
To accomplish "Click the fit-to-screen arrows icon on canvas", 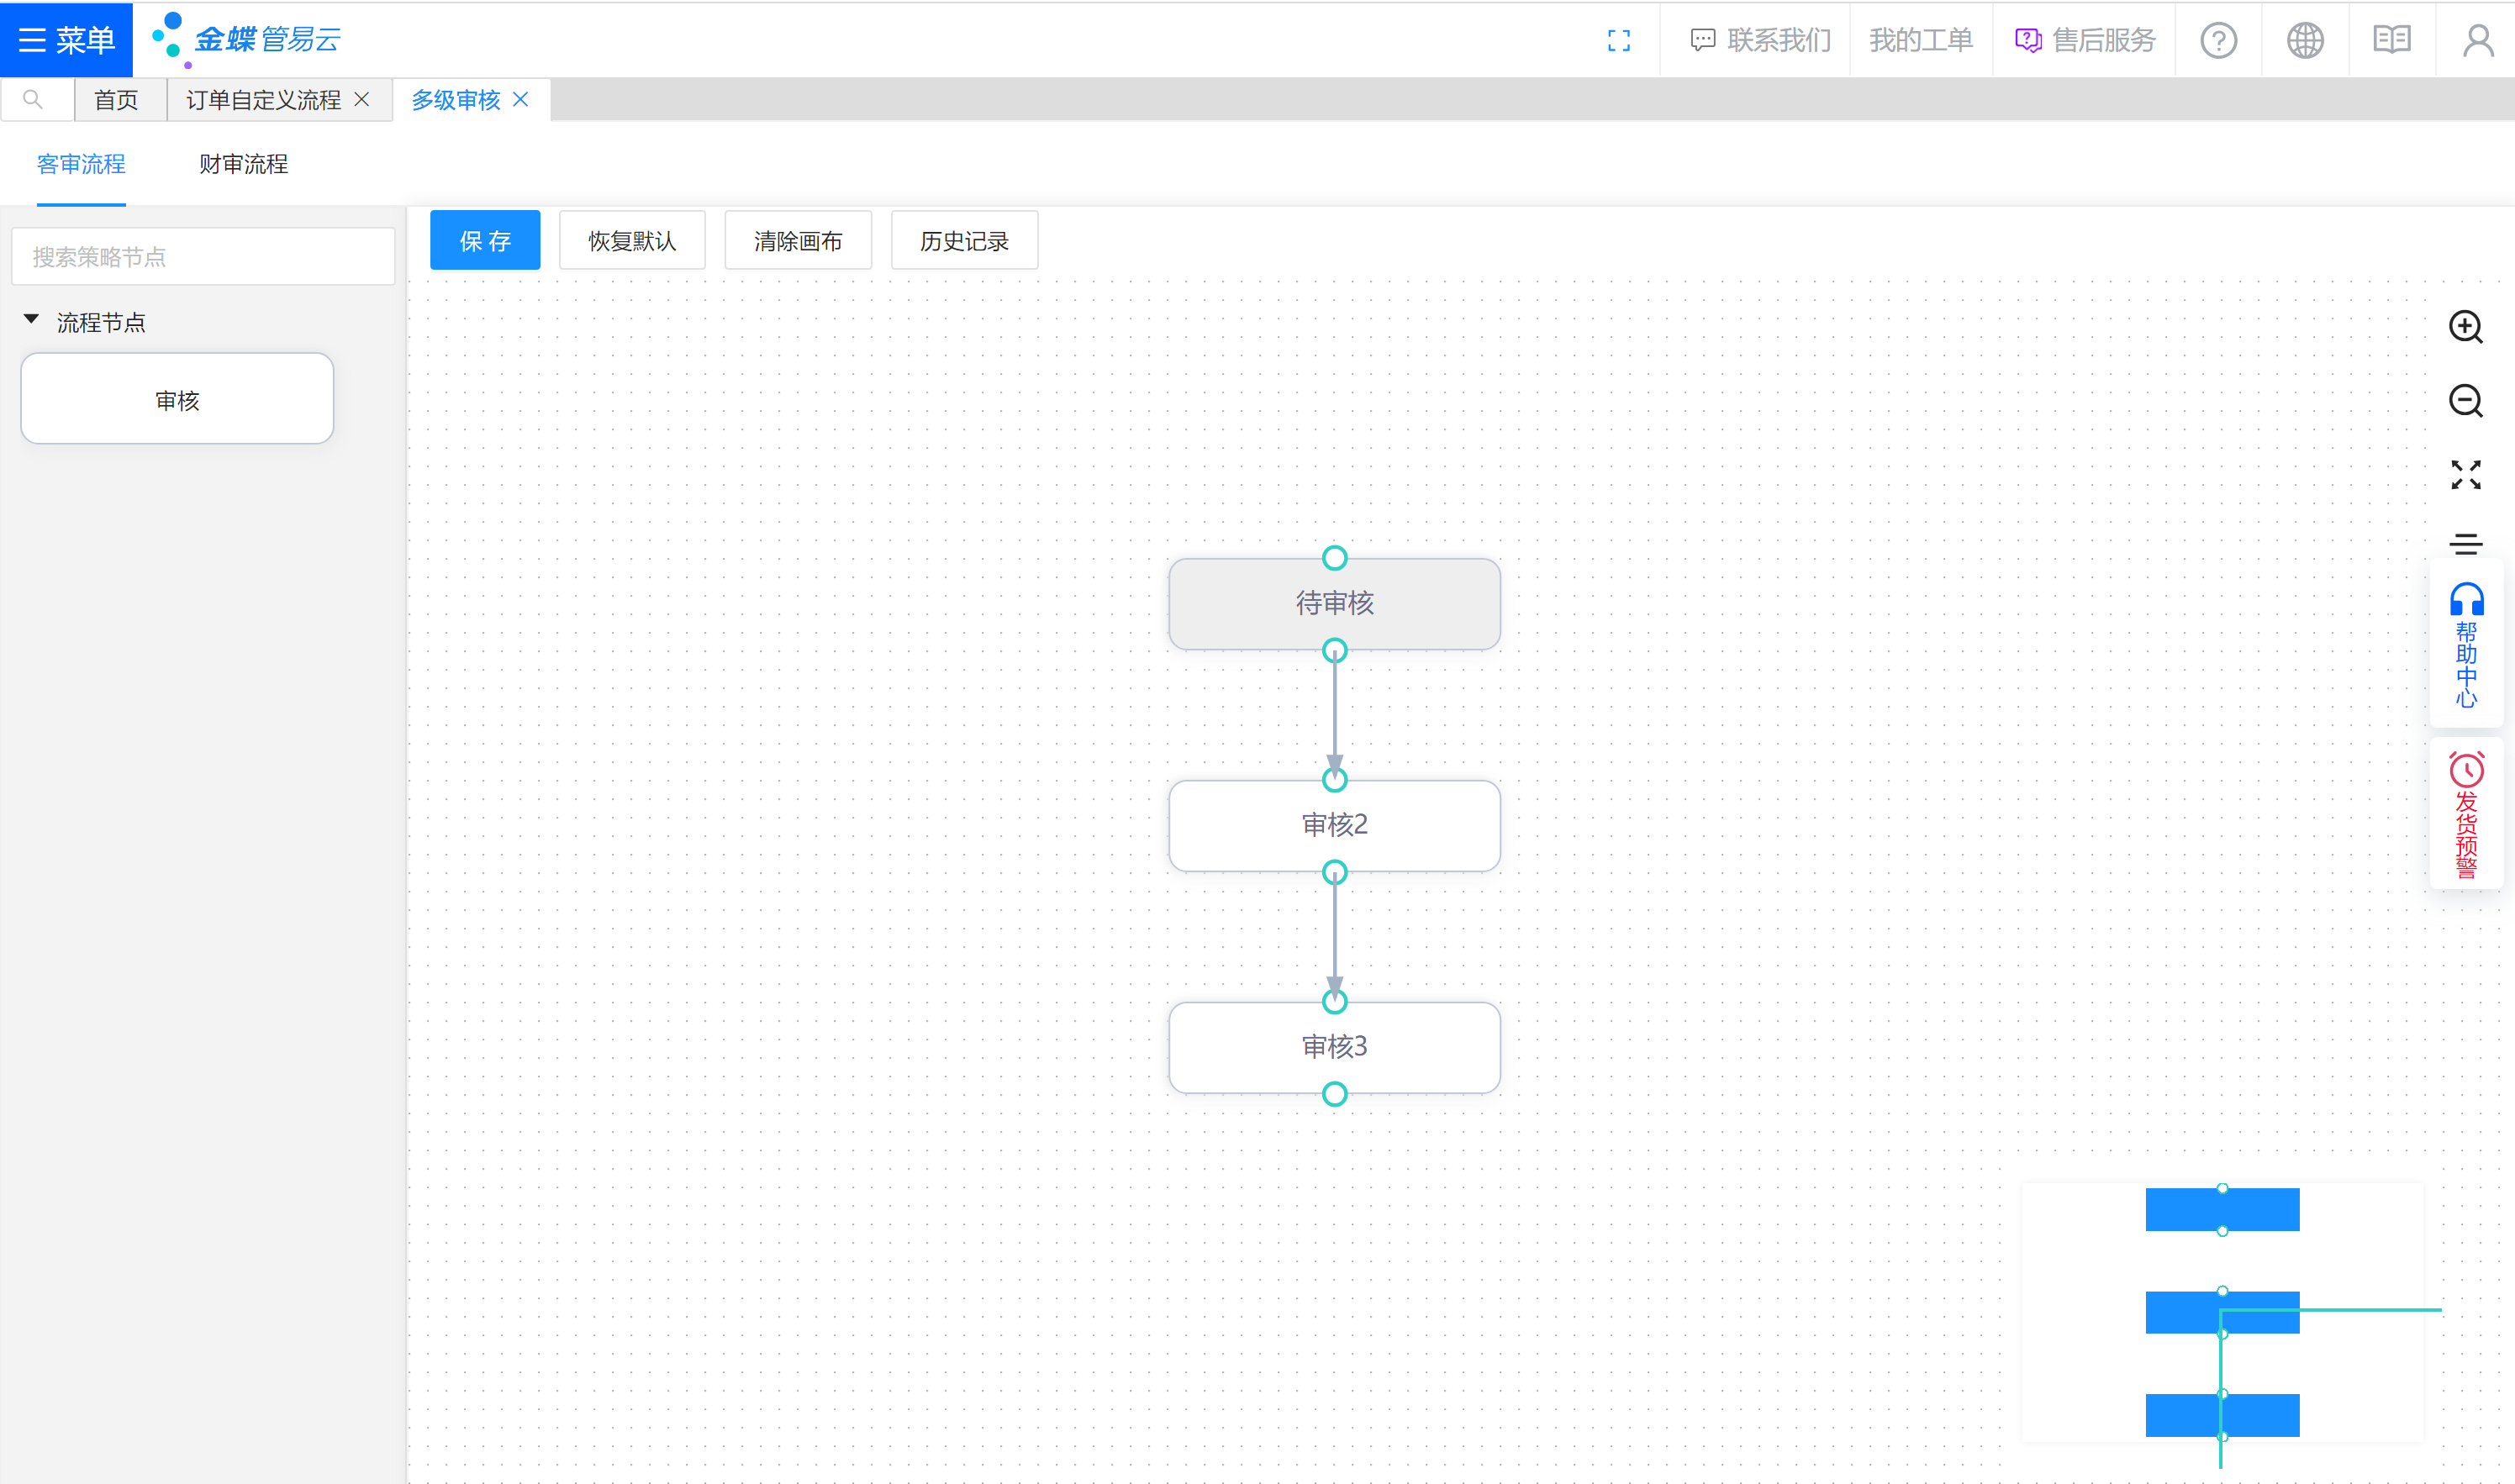I will (x=2465, y=474).
